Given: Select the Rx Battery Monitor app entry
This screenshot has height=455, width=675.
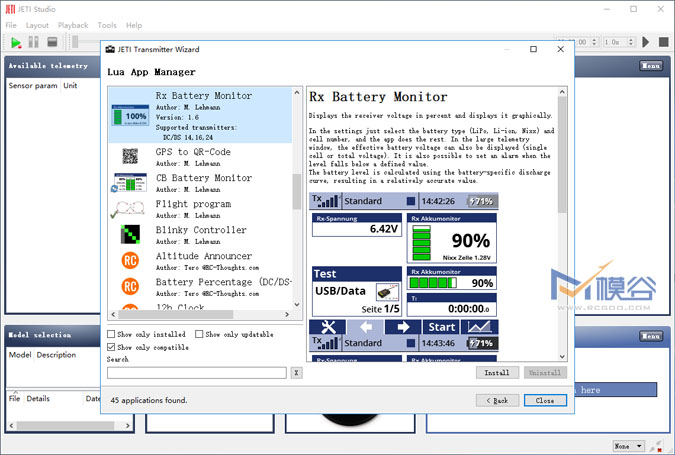Looking at the screenshot, I should tap(200, 115).
